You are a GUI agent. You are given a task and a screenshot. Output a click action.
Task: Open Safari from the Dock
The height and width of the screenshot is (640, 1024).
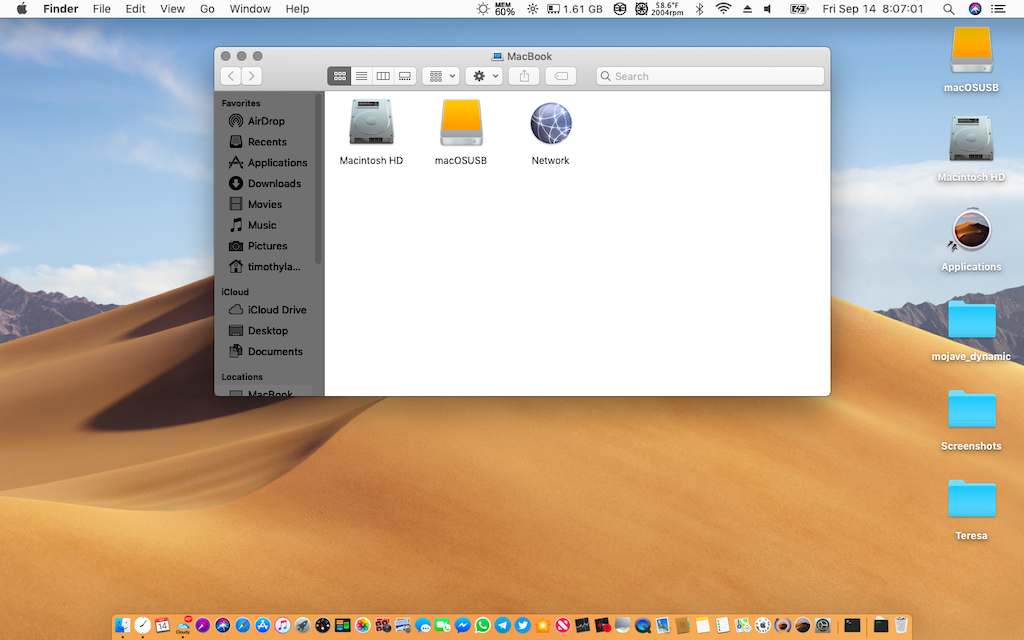pyautogui.click(x=243, y=626)
